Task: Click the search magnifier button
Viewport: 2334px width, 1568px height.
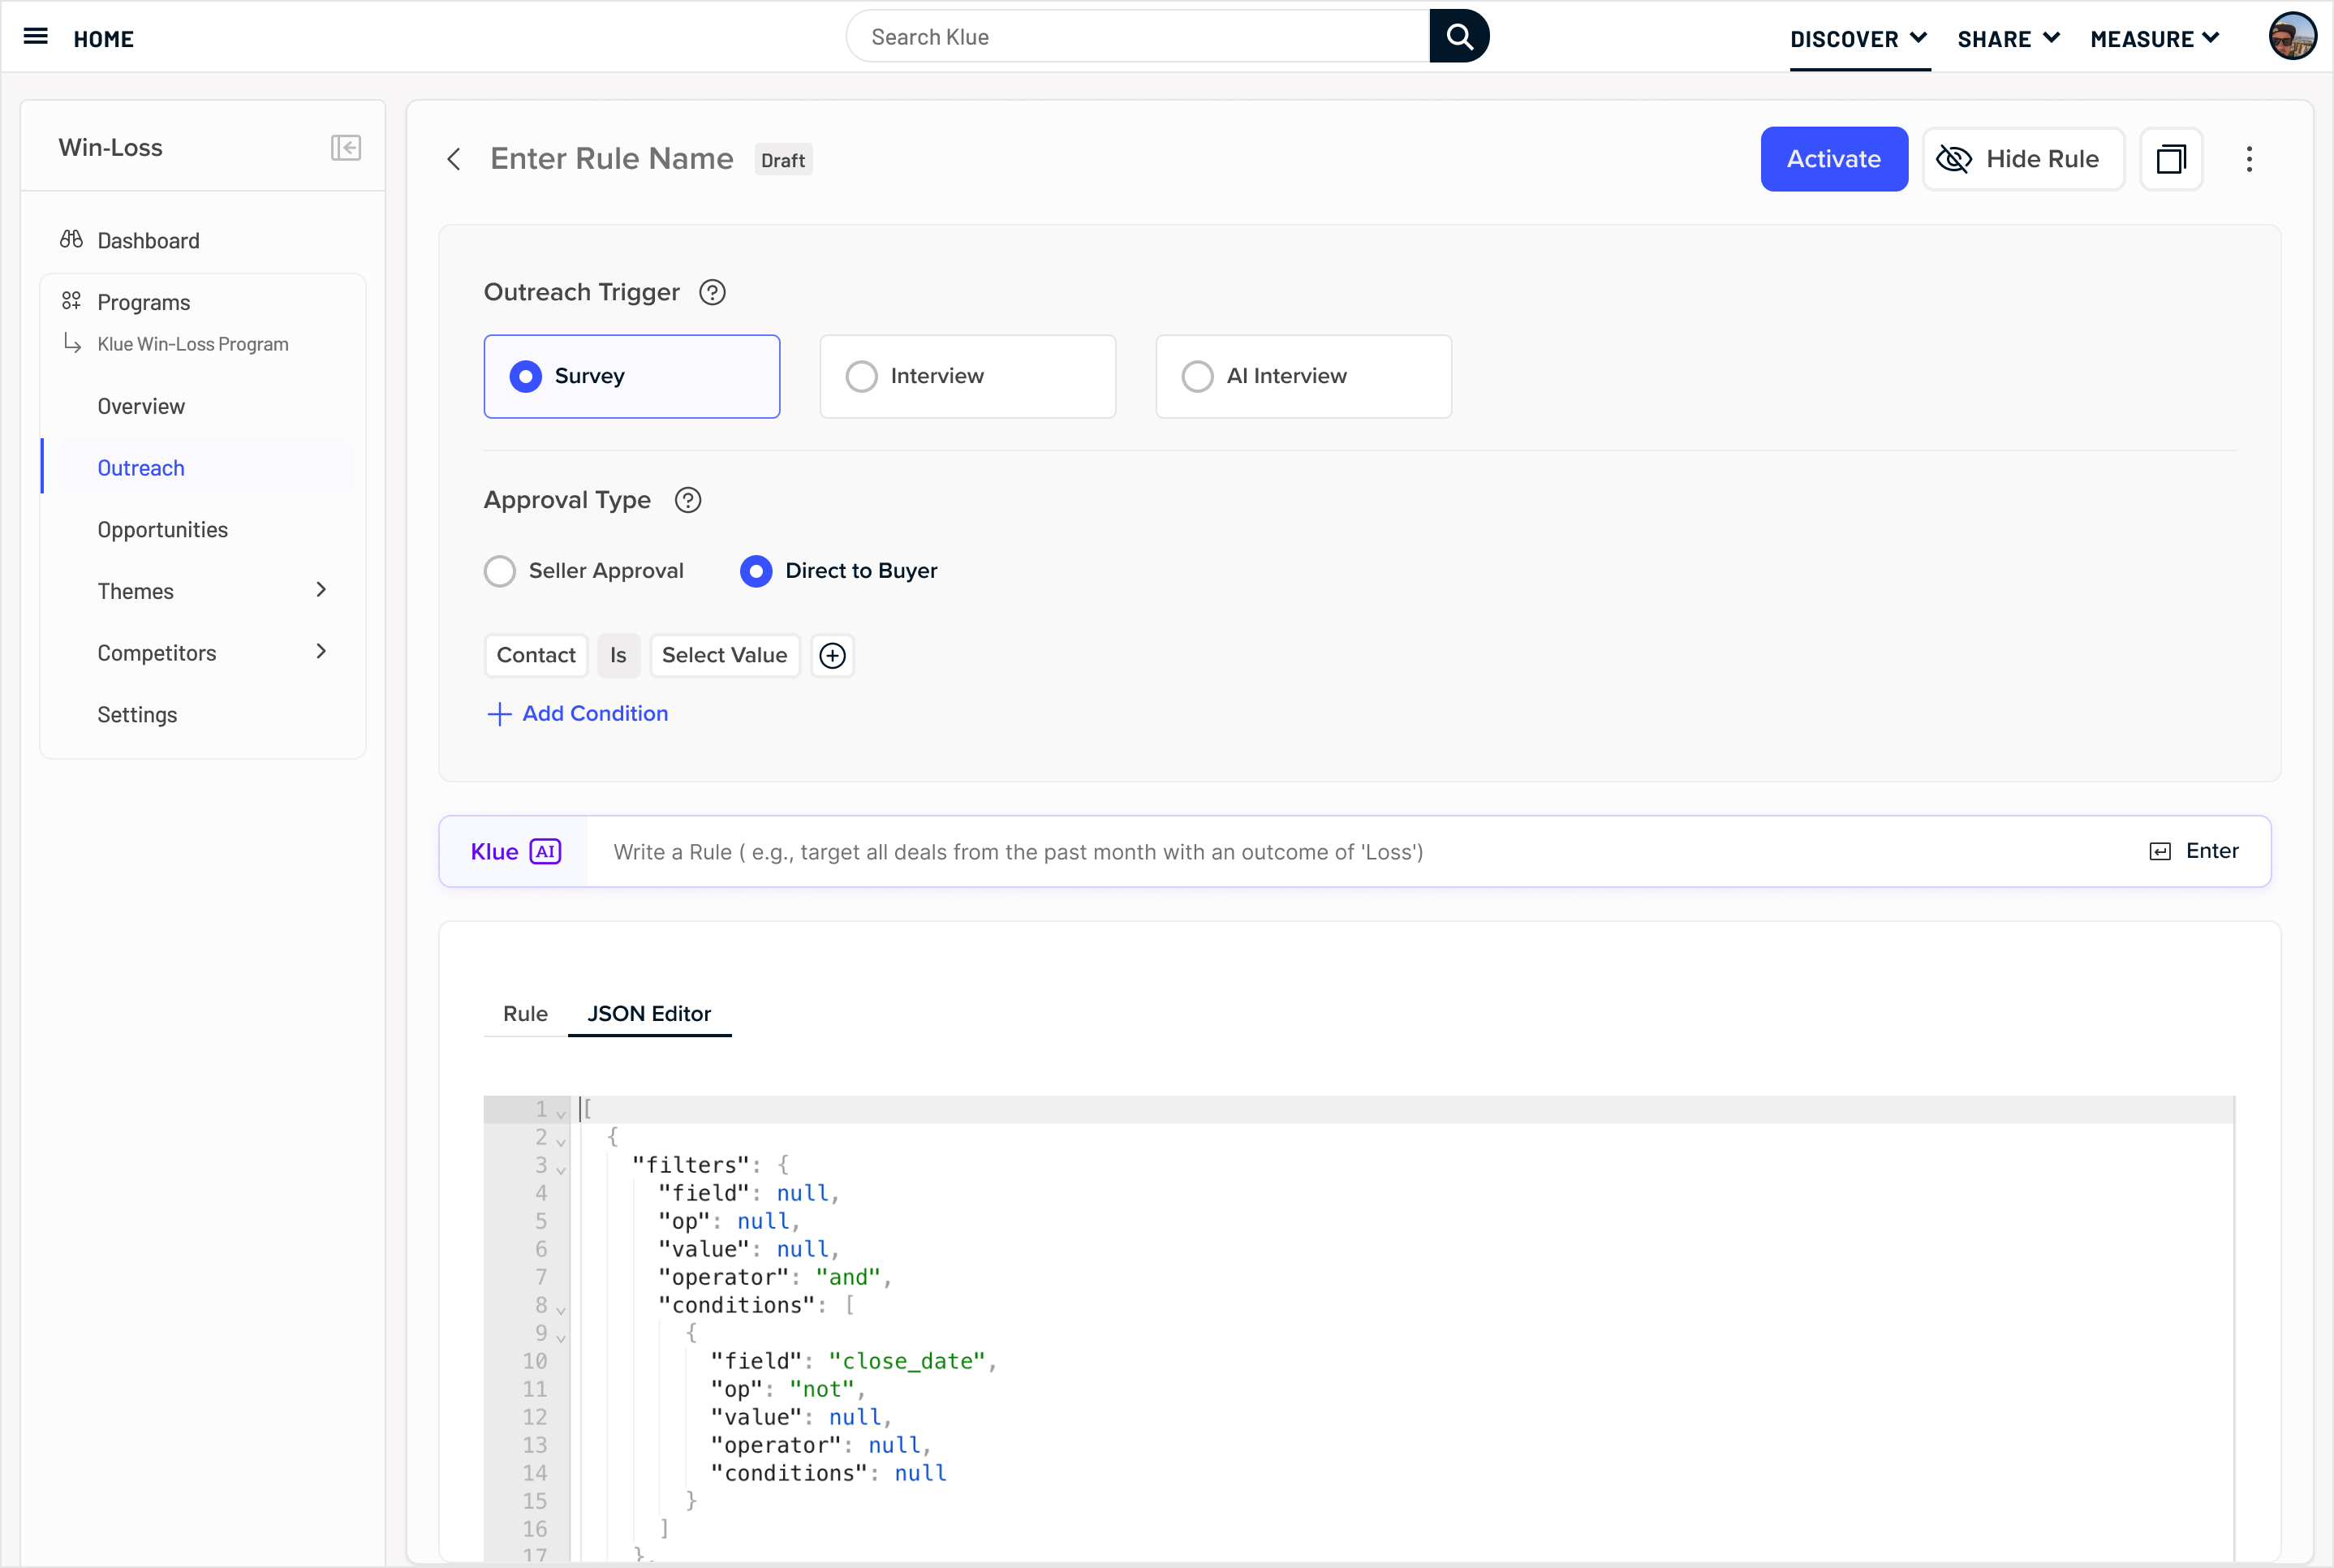Action: point(1459,37)
